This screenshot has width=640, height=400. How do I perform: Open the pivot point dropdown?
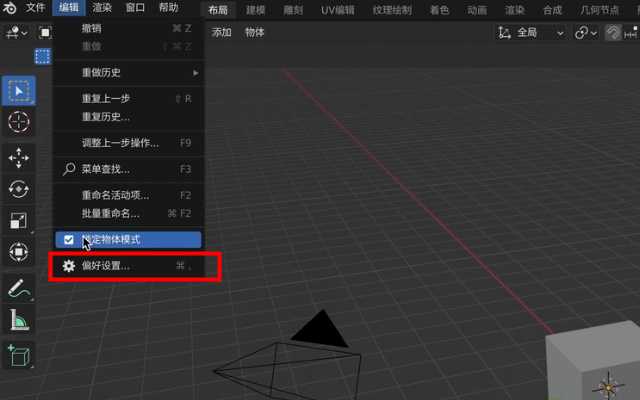pos(585,32)
